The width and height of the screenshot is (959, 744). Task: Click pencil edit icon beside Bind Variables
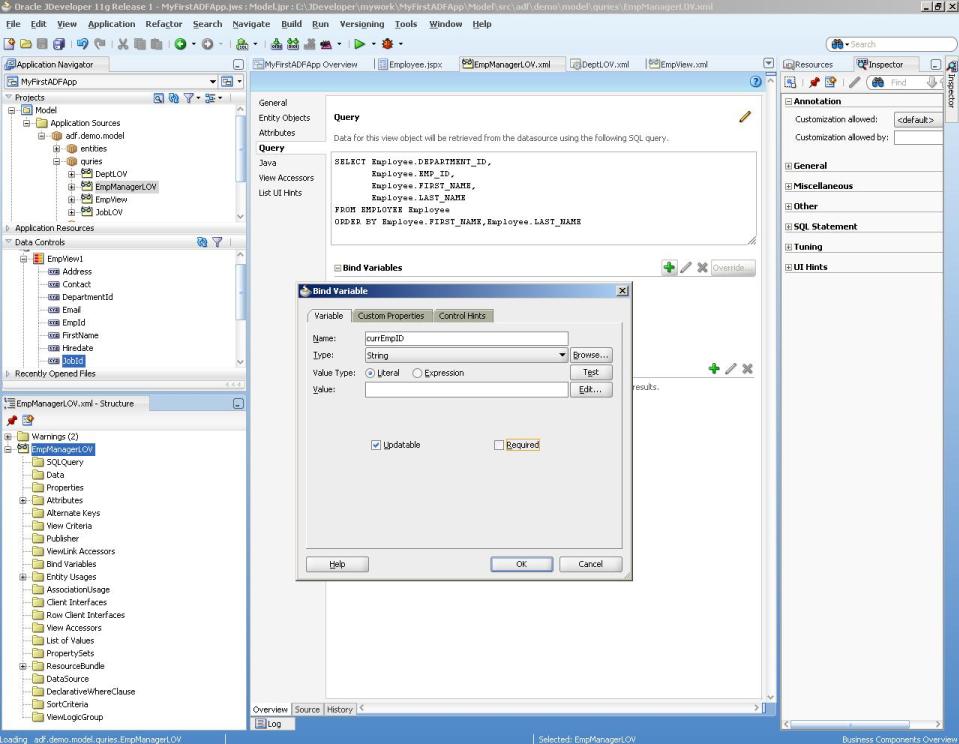(x=686, y=267)
